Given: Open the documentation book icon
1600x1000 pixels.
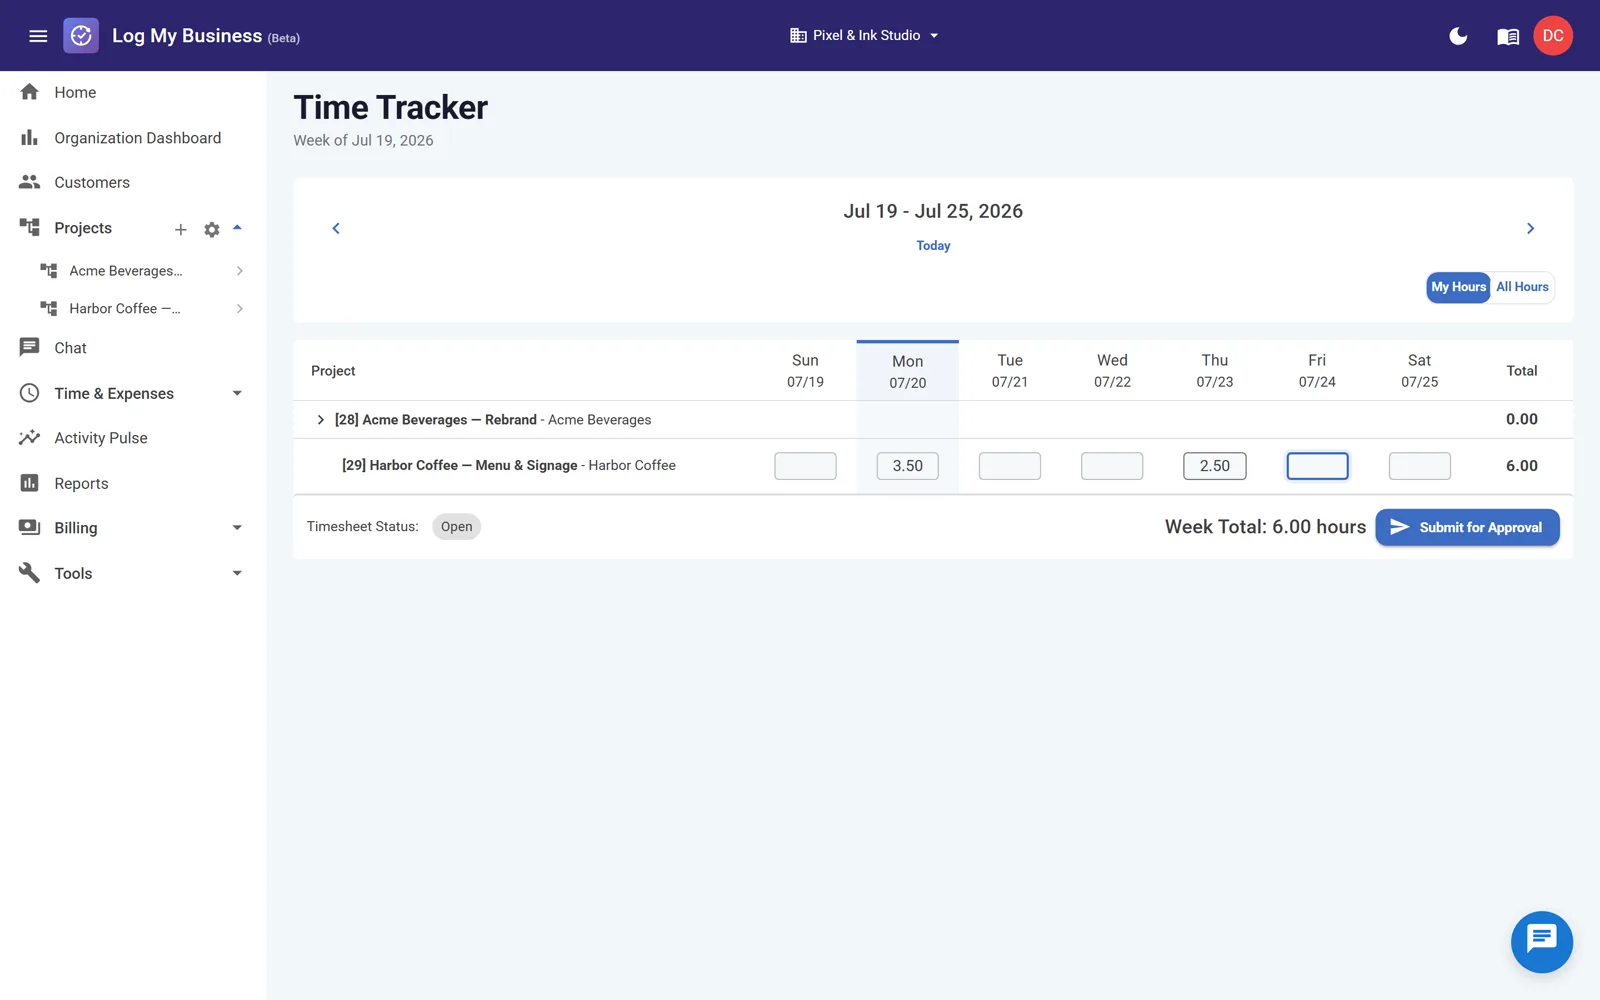Looking at the screenshot, I should (1508, 37).
